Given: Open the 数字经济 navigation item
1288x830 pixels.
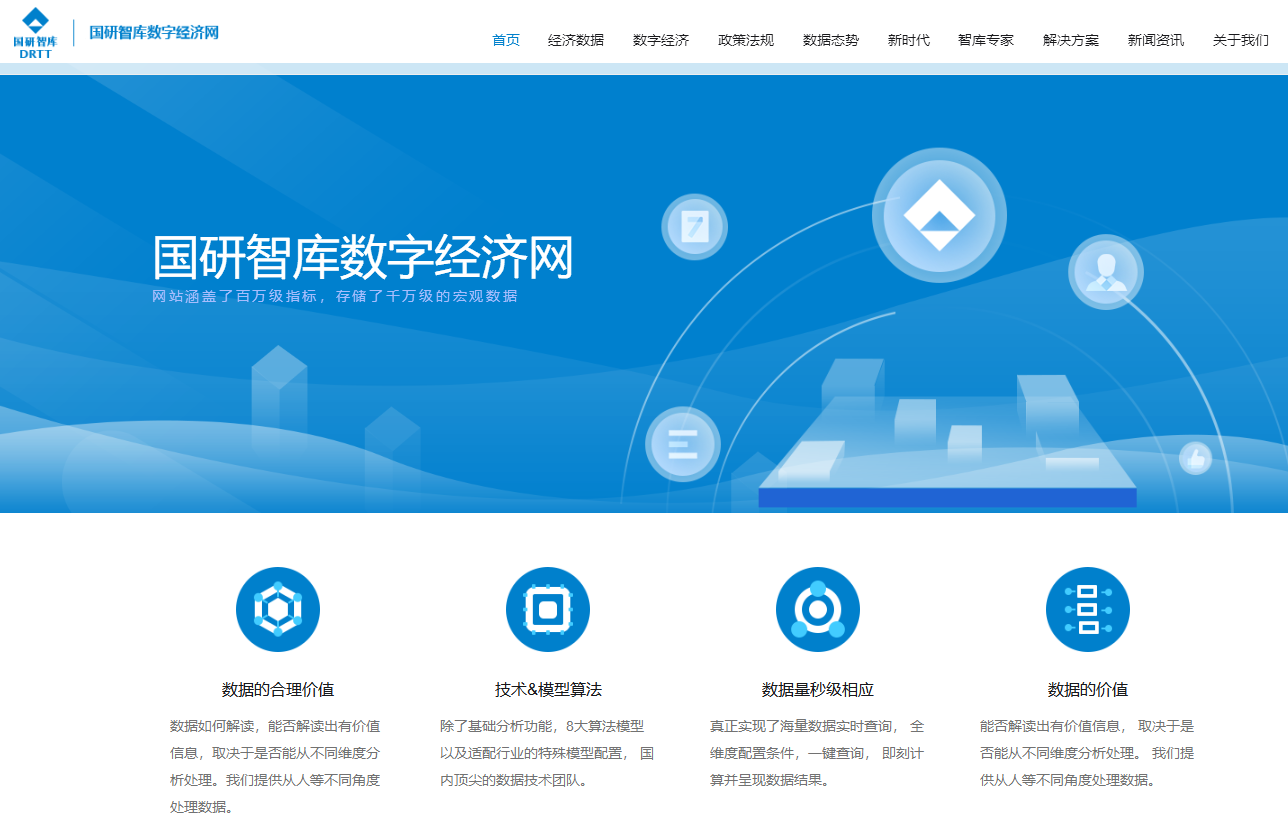Looking at the screenshot, I should (661, 40).
